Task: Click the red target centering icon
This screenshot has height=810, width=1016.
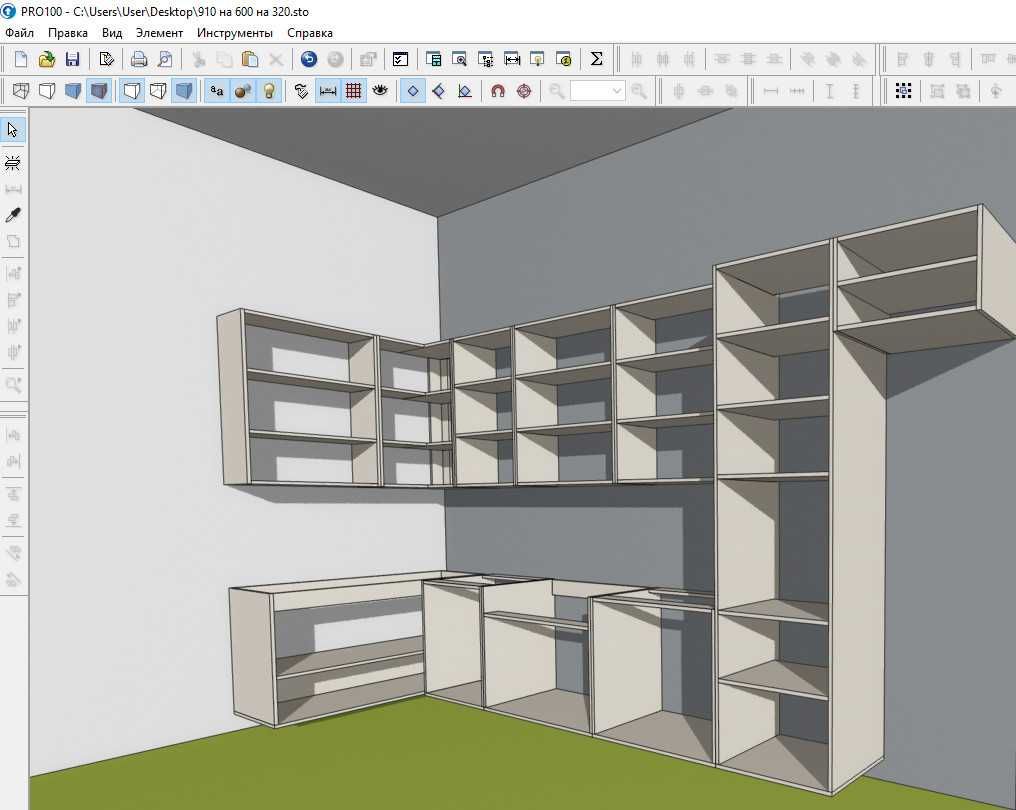Action: [524, 91]
